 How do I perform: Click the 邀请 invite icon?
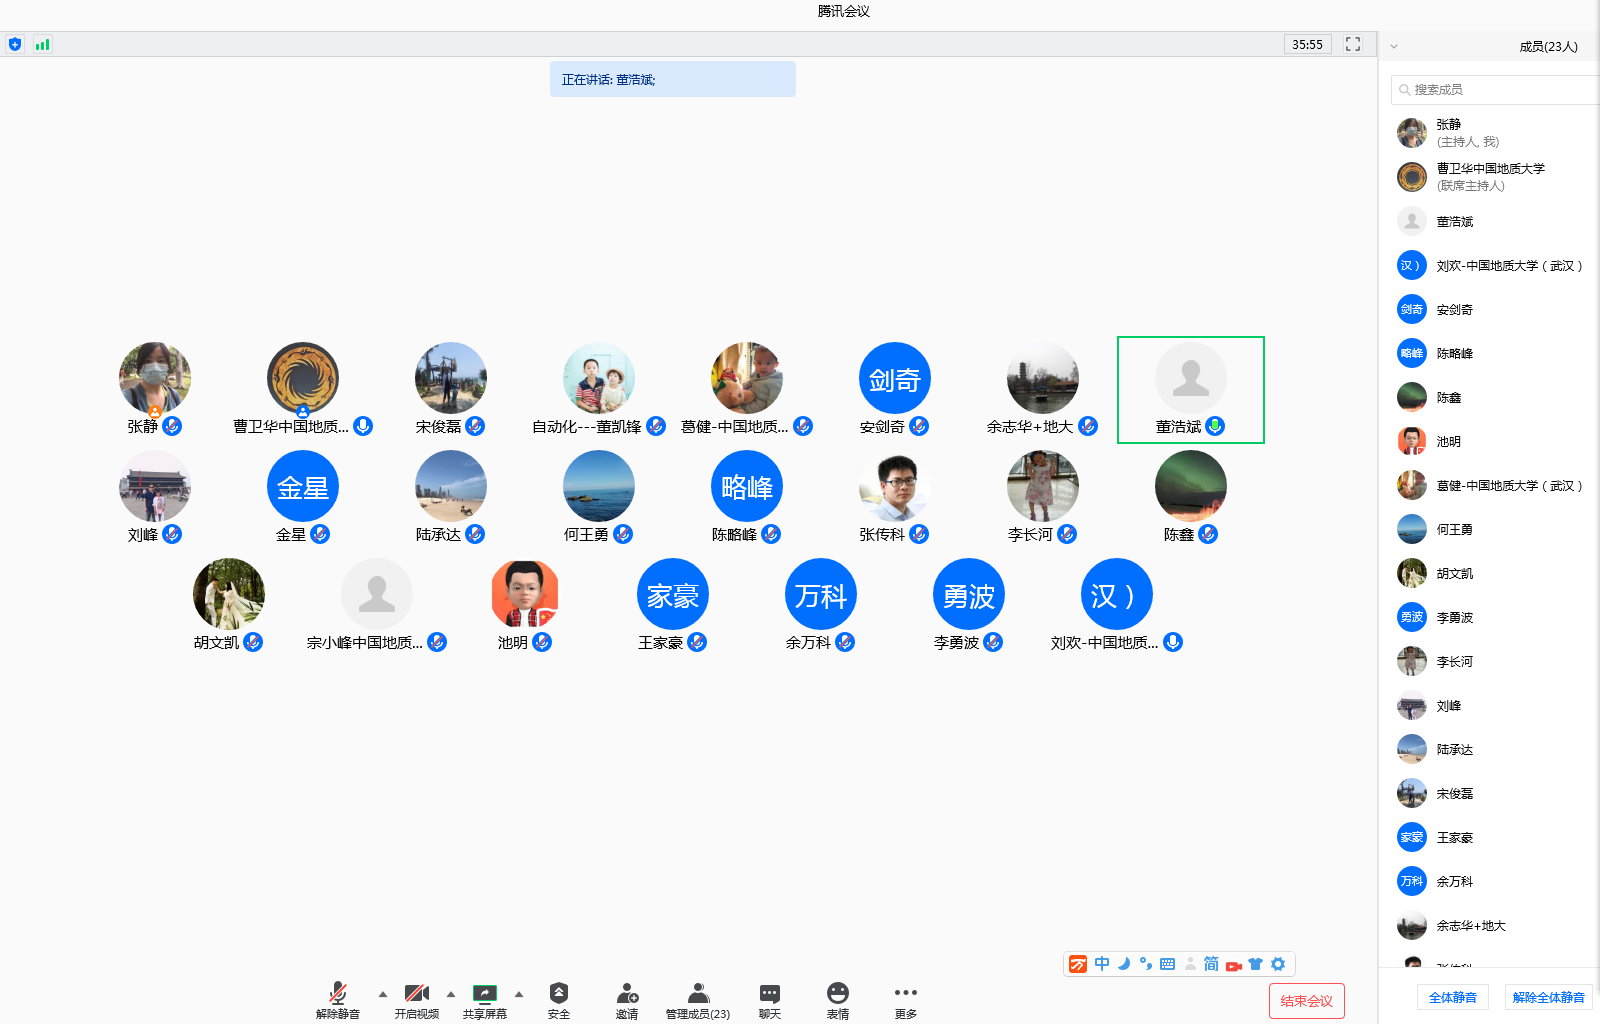[x=627, y=999]
